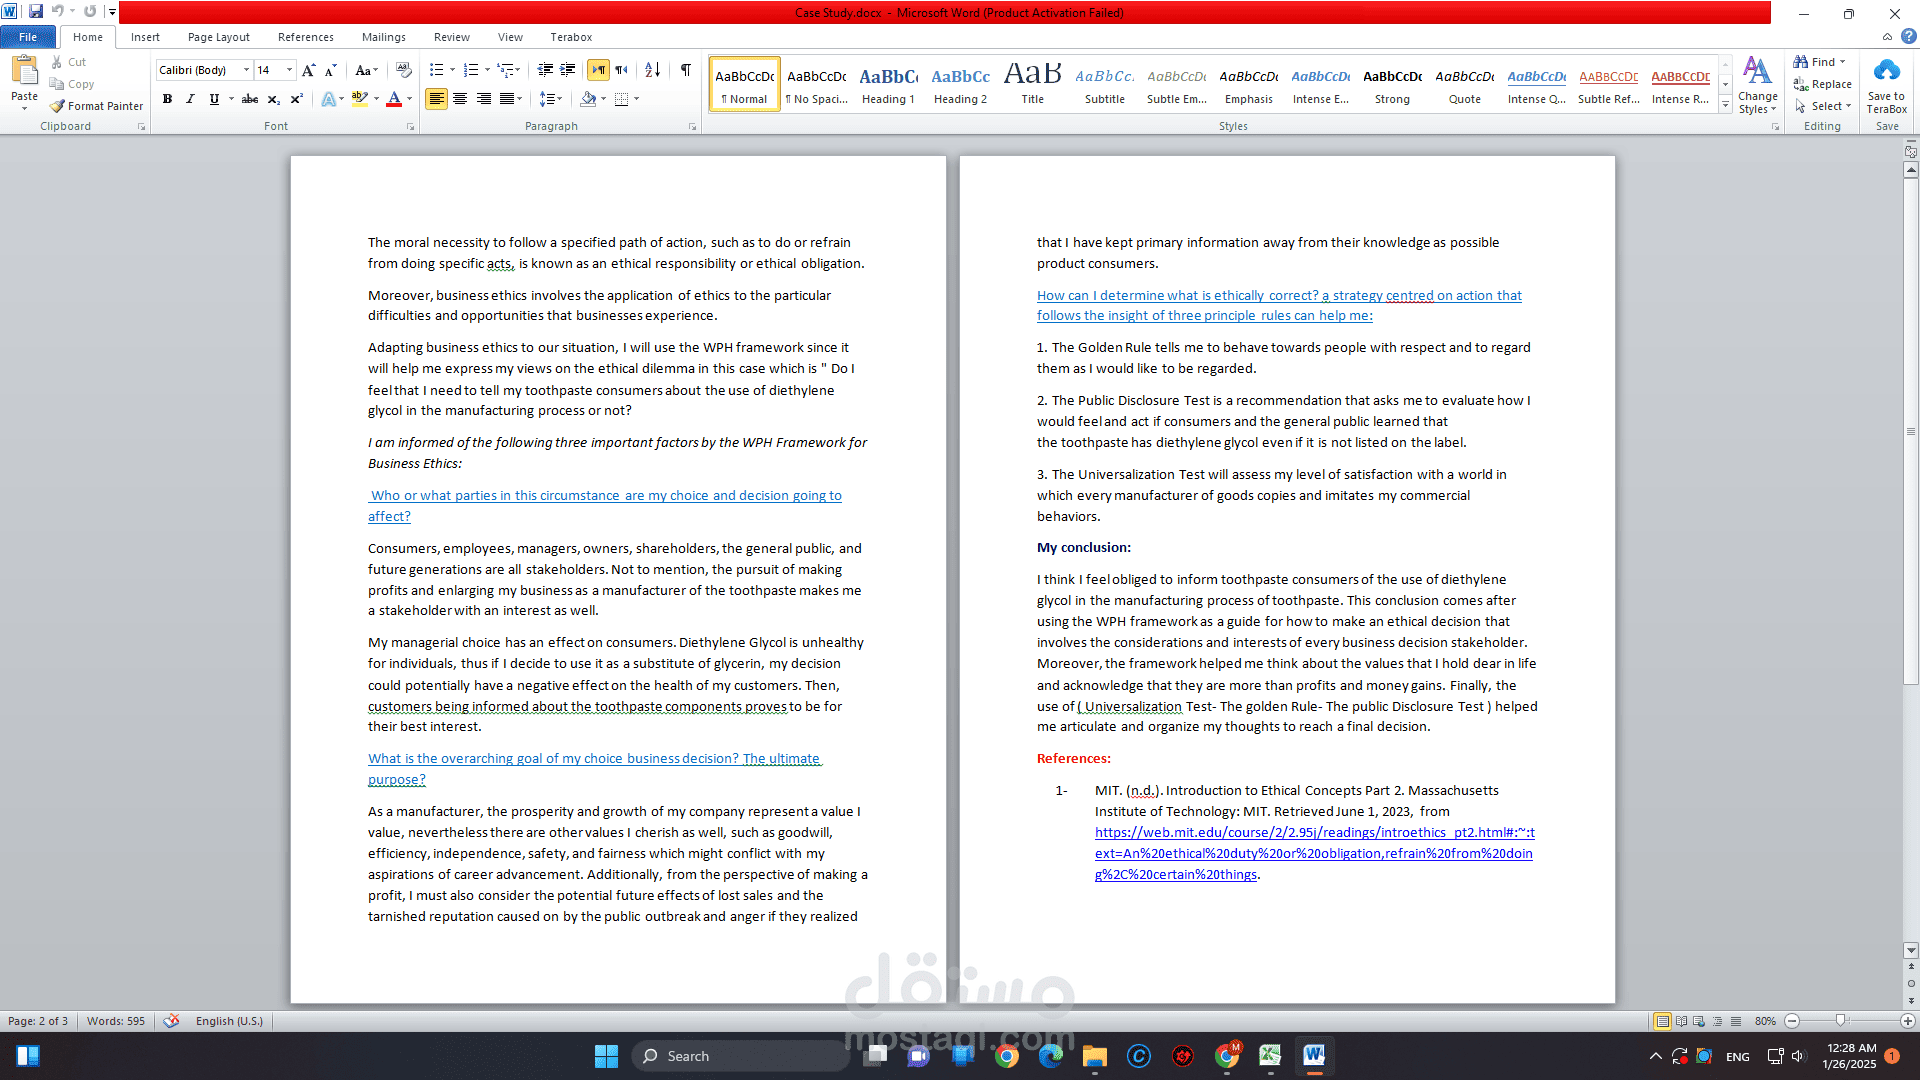The height and width of the screenshot is (1080, 1920).
Task: Toggle Align Text Left
Action: (436, 99)
